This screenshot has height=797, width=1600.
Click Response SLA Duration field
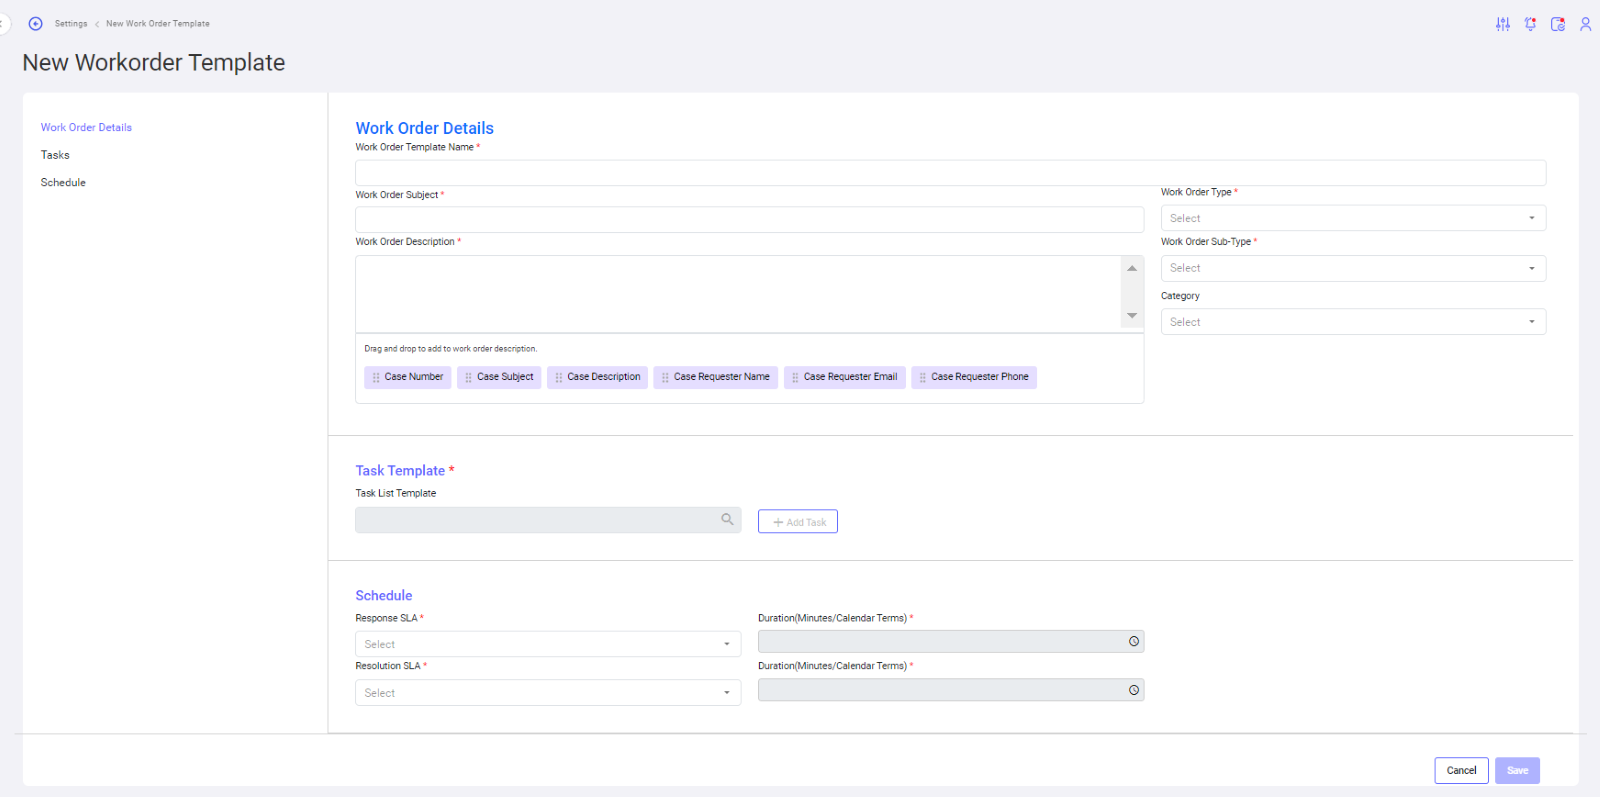pyautogui.click(x=951, y=642)
